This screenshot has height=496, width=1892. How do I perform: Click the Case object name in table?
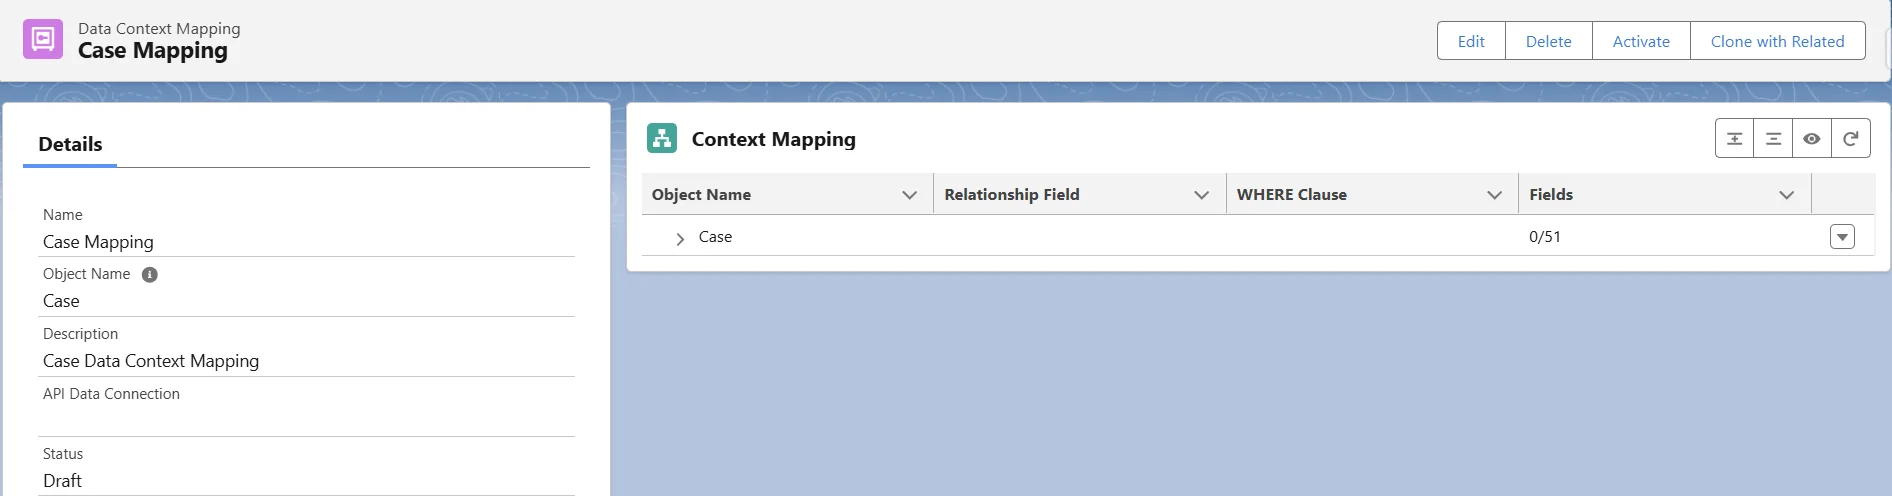[x=715, y=237]
